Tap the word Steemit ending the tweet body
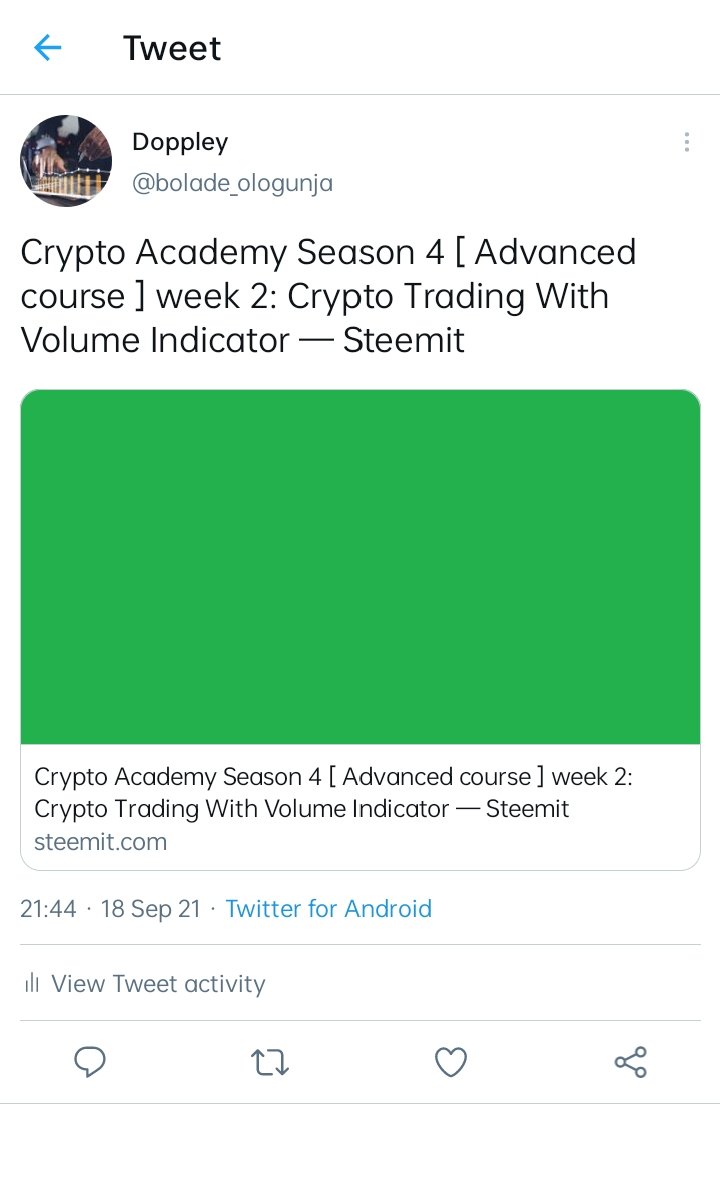Screen dimensions: 720x1179 point(404,340)
